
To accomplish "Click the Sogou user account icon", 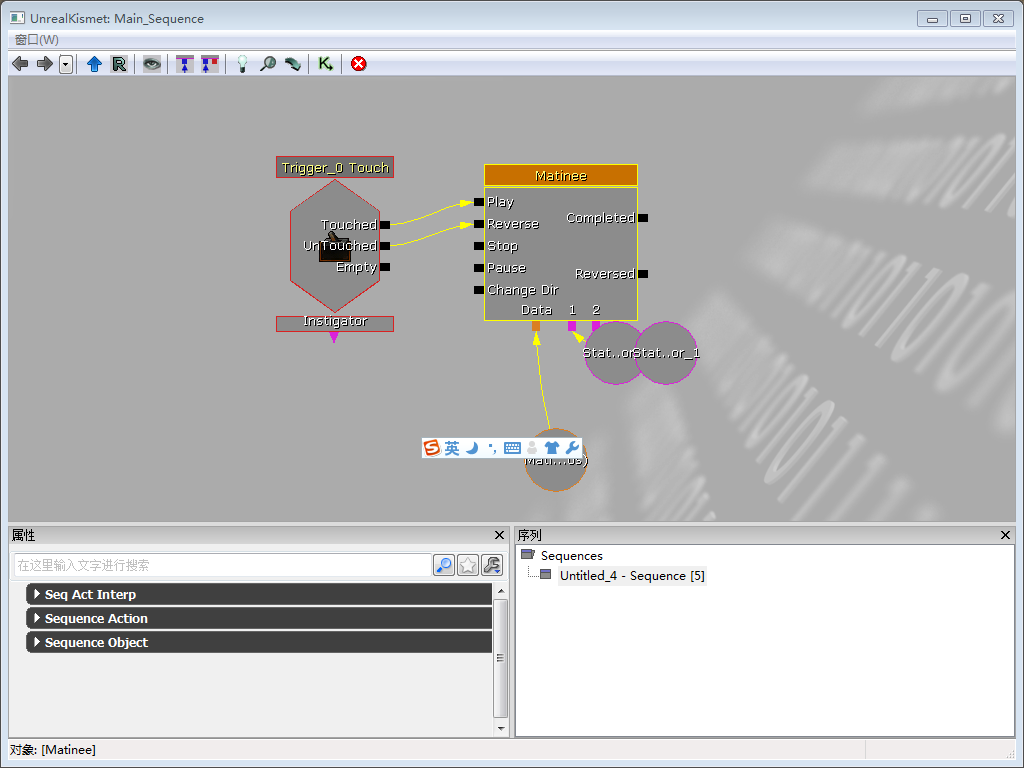I will pyautogui.click(x=532, y=448).
